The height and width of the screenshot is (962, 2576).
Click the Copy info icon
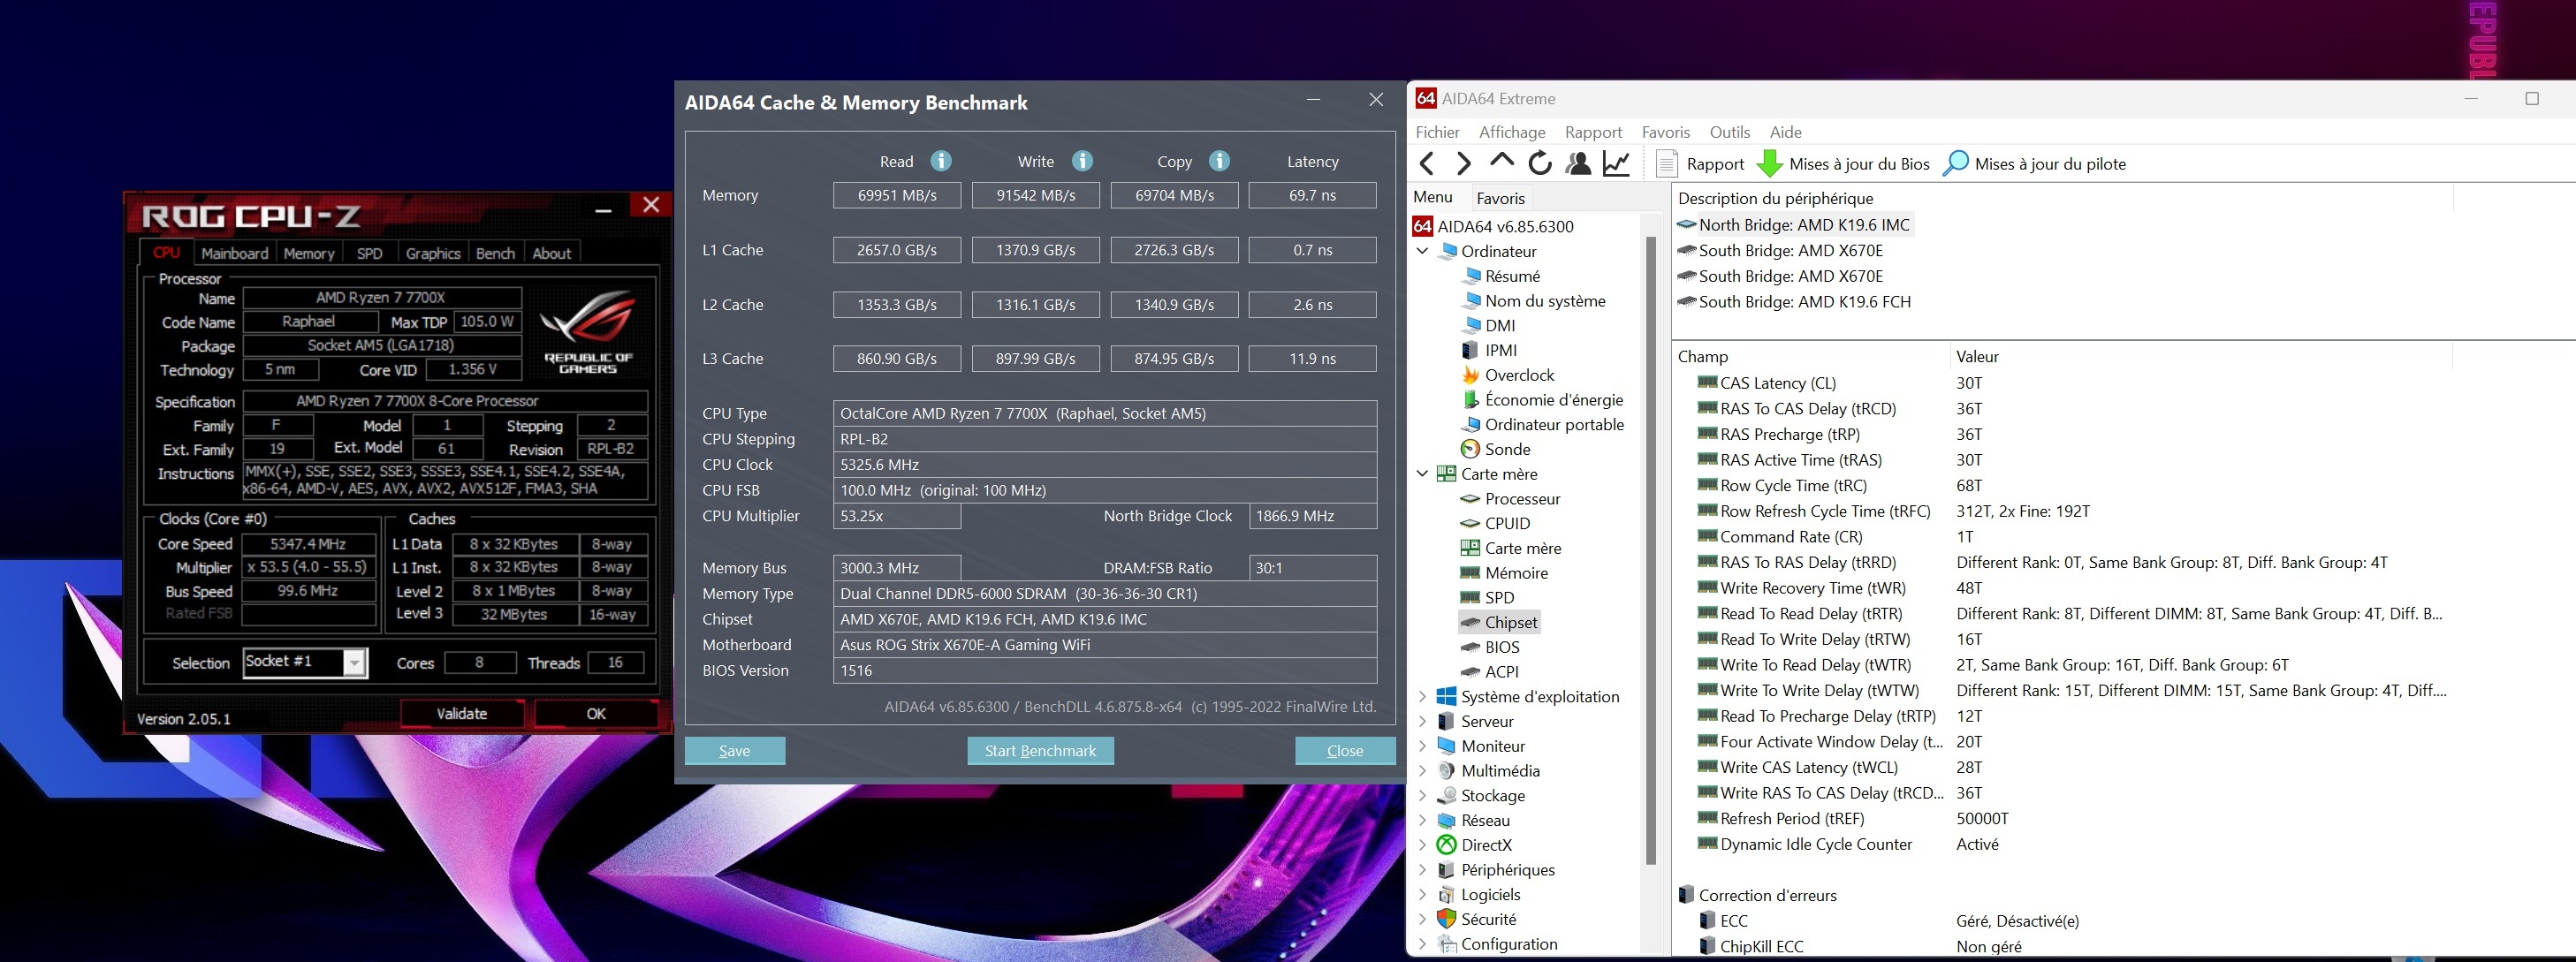click(1218, 161)
